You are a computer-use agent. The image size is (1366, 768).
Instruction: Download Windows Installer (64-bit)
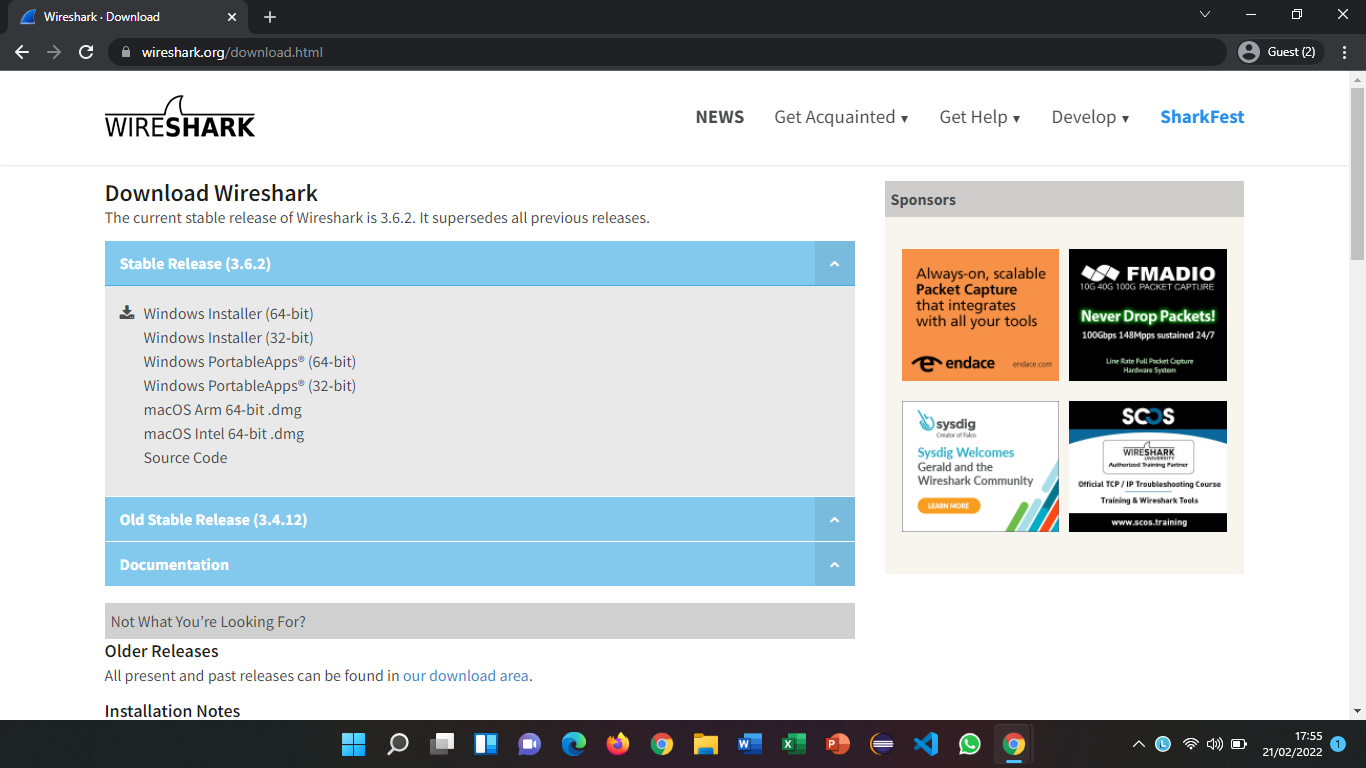(228, 314)
